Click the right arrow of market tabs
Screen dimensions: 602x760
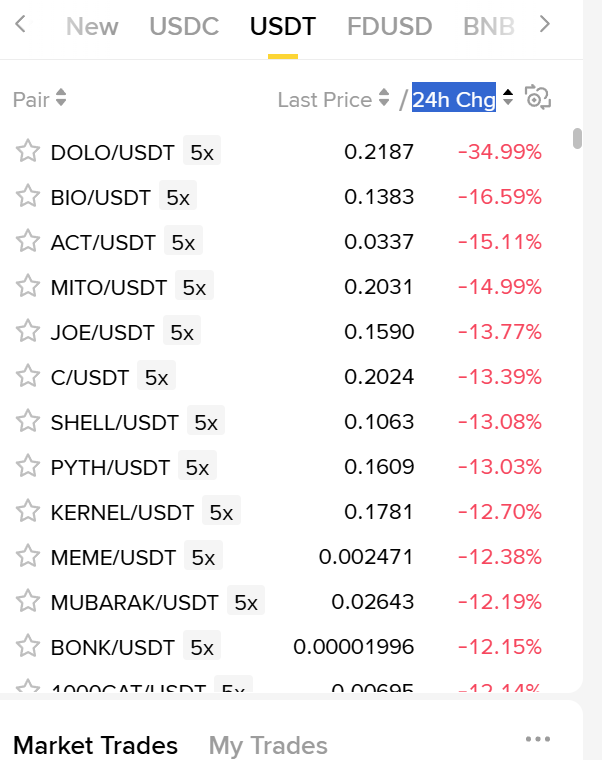coord(545,24)
